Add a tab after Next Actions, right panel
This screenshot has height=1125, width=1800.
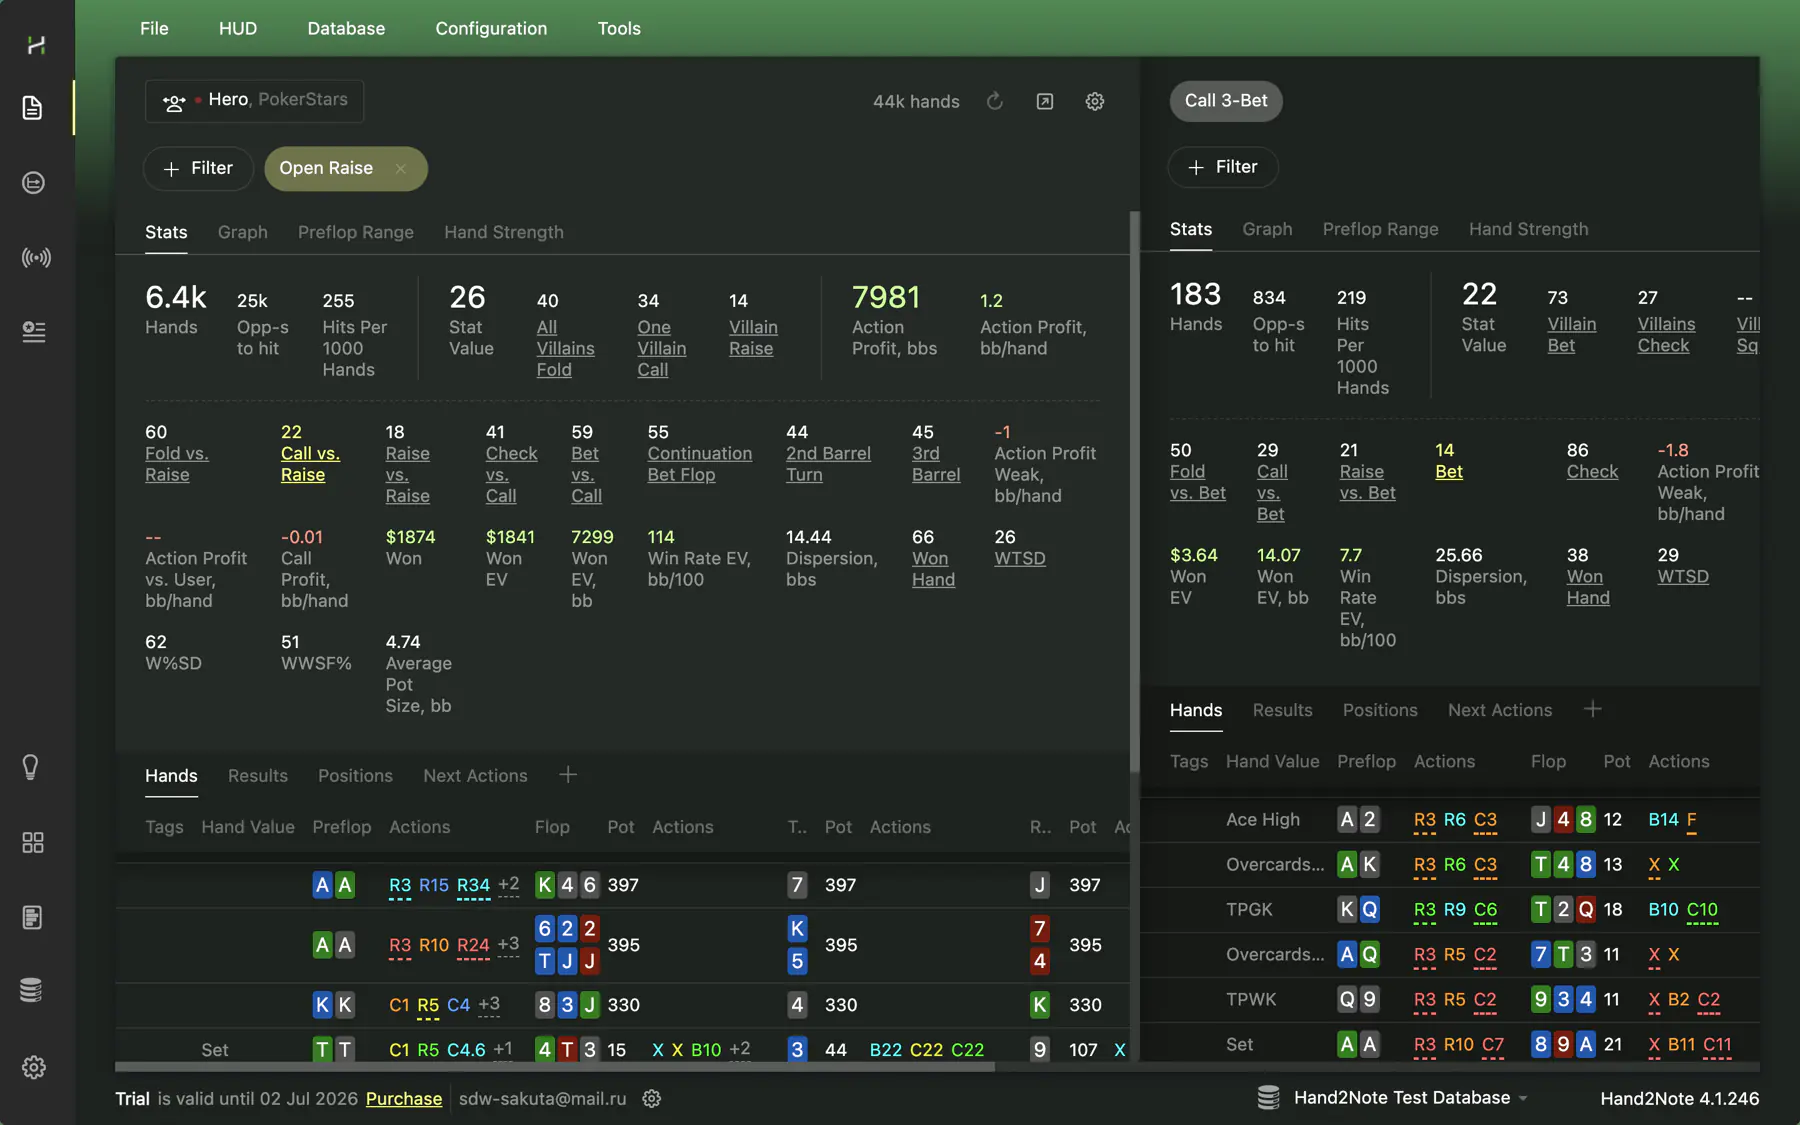pos(1593,709)
